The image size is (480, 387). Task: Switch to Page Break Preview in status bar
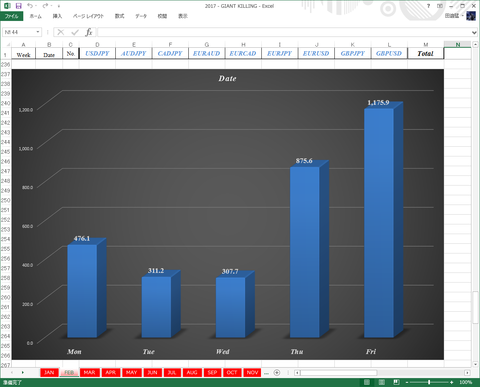point(396,382)
